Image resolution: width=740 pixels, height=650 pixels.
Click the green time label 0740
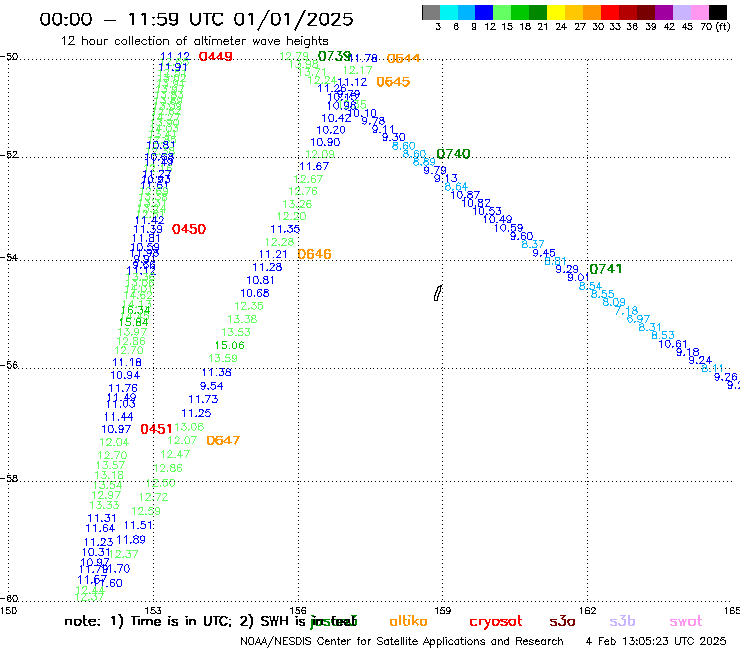453,154
